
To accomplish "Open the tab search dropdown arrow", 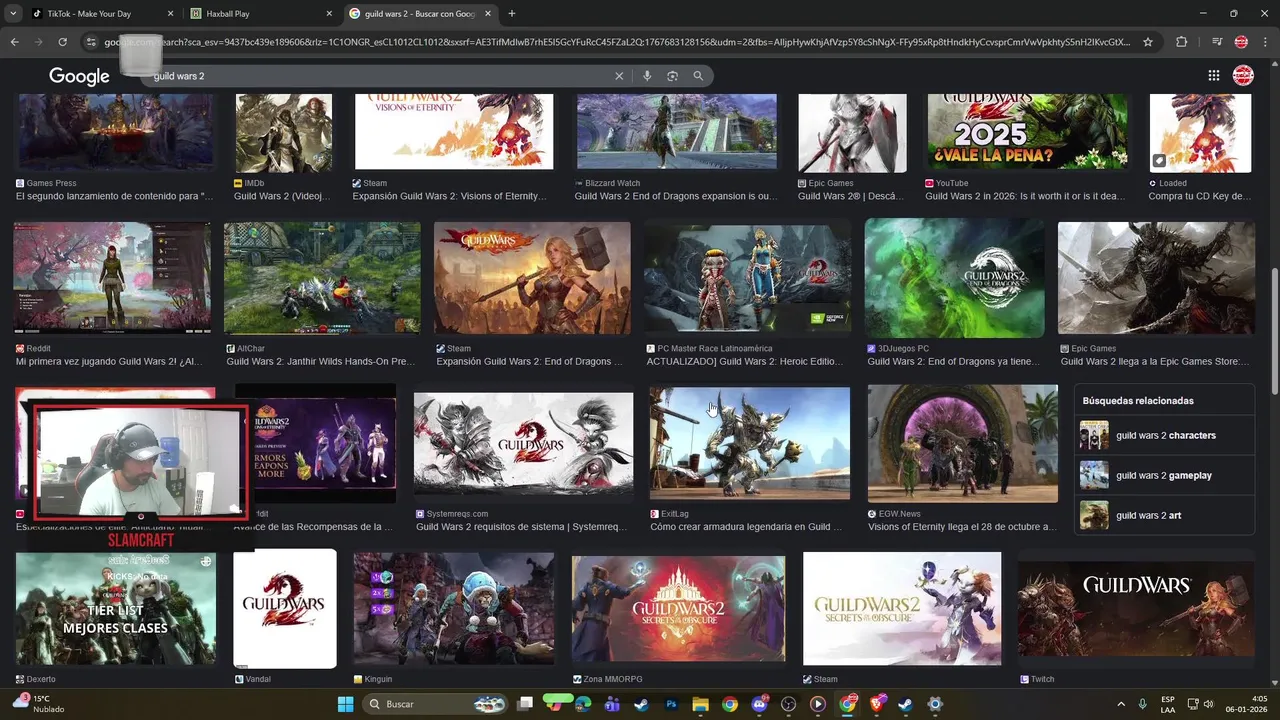I will (x=12, y=14).
